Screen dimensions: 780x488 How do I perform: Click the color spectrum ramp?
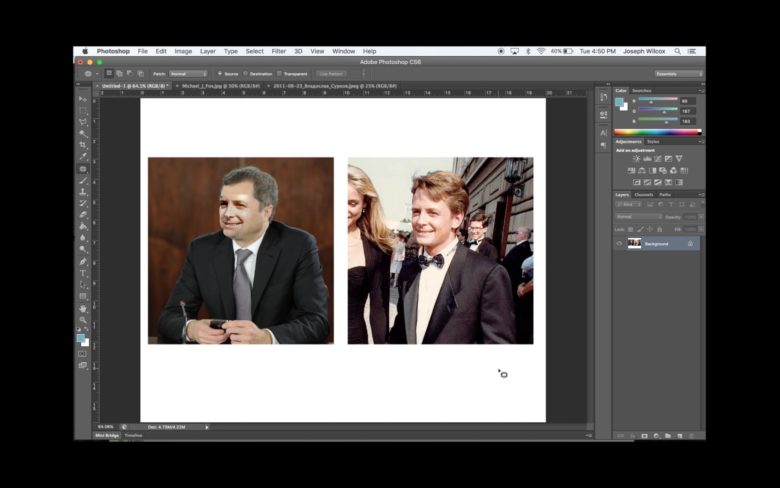pyautogui.click(x=657, y=132)
